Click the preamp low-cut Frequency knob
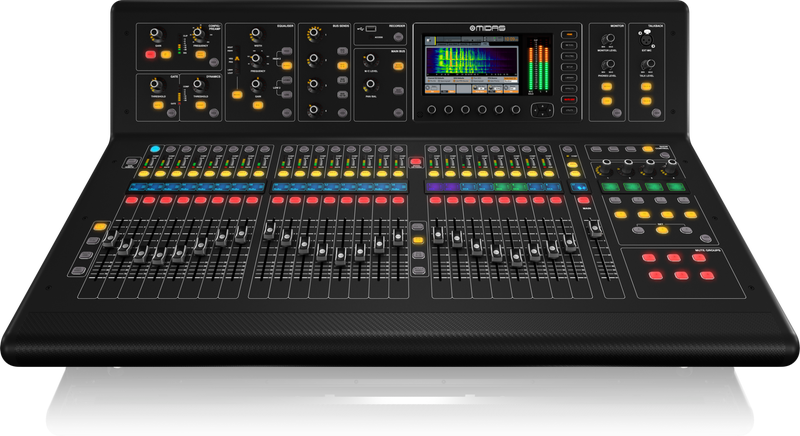This screenshot has height=436, width=800. coord(199,35)
